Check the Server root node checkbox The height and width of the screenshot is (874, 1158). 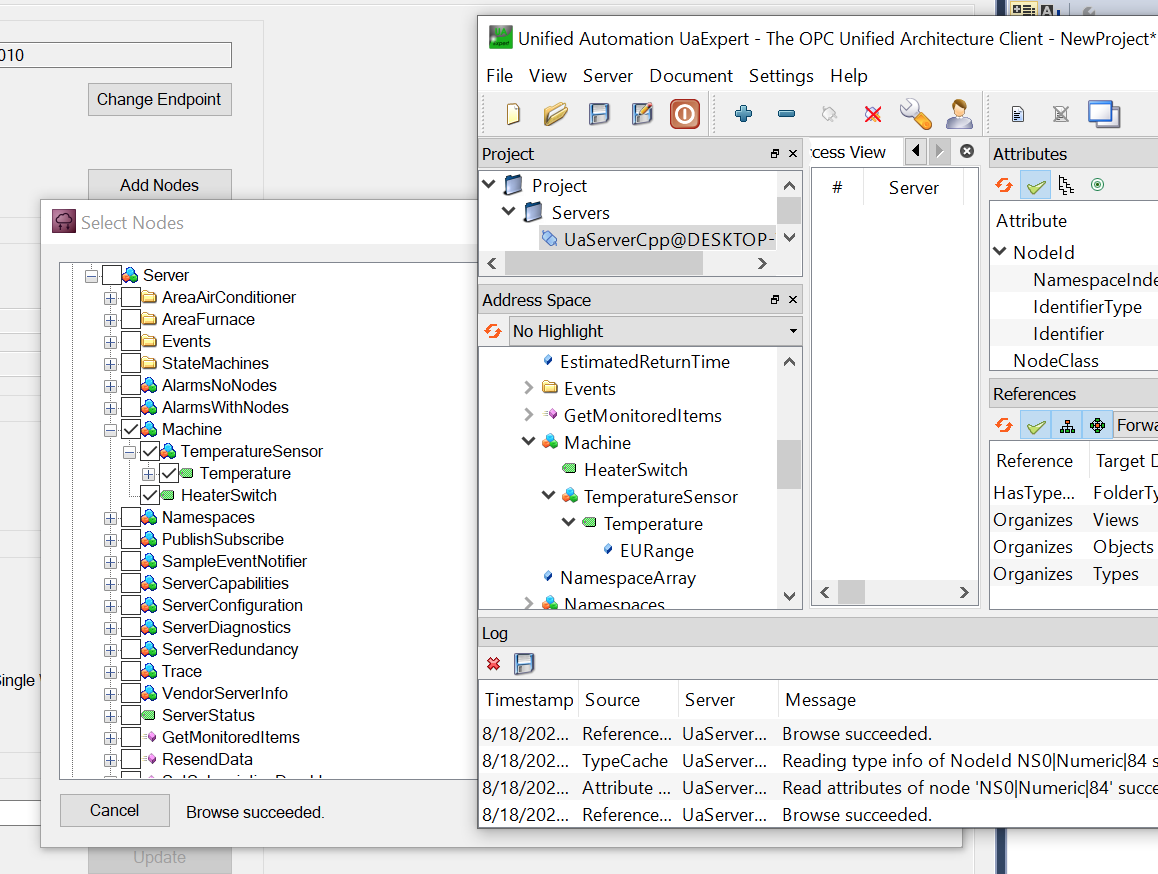click(x=112, y=275)
